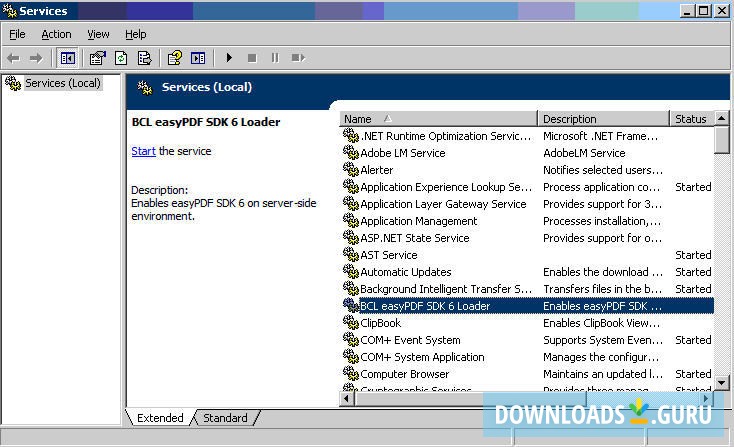The height and width of the screenshot is (447, 734).
Task: Select the Application Layer Gateway Service name
Action: point(443,204)
